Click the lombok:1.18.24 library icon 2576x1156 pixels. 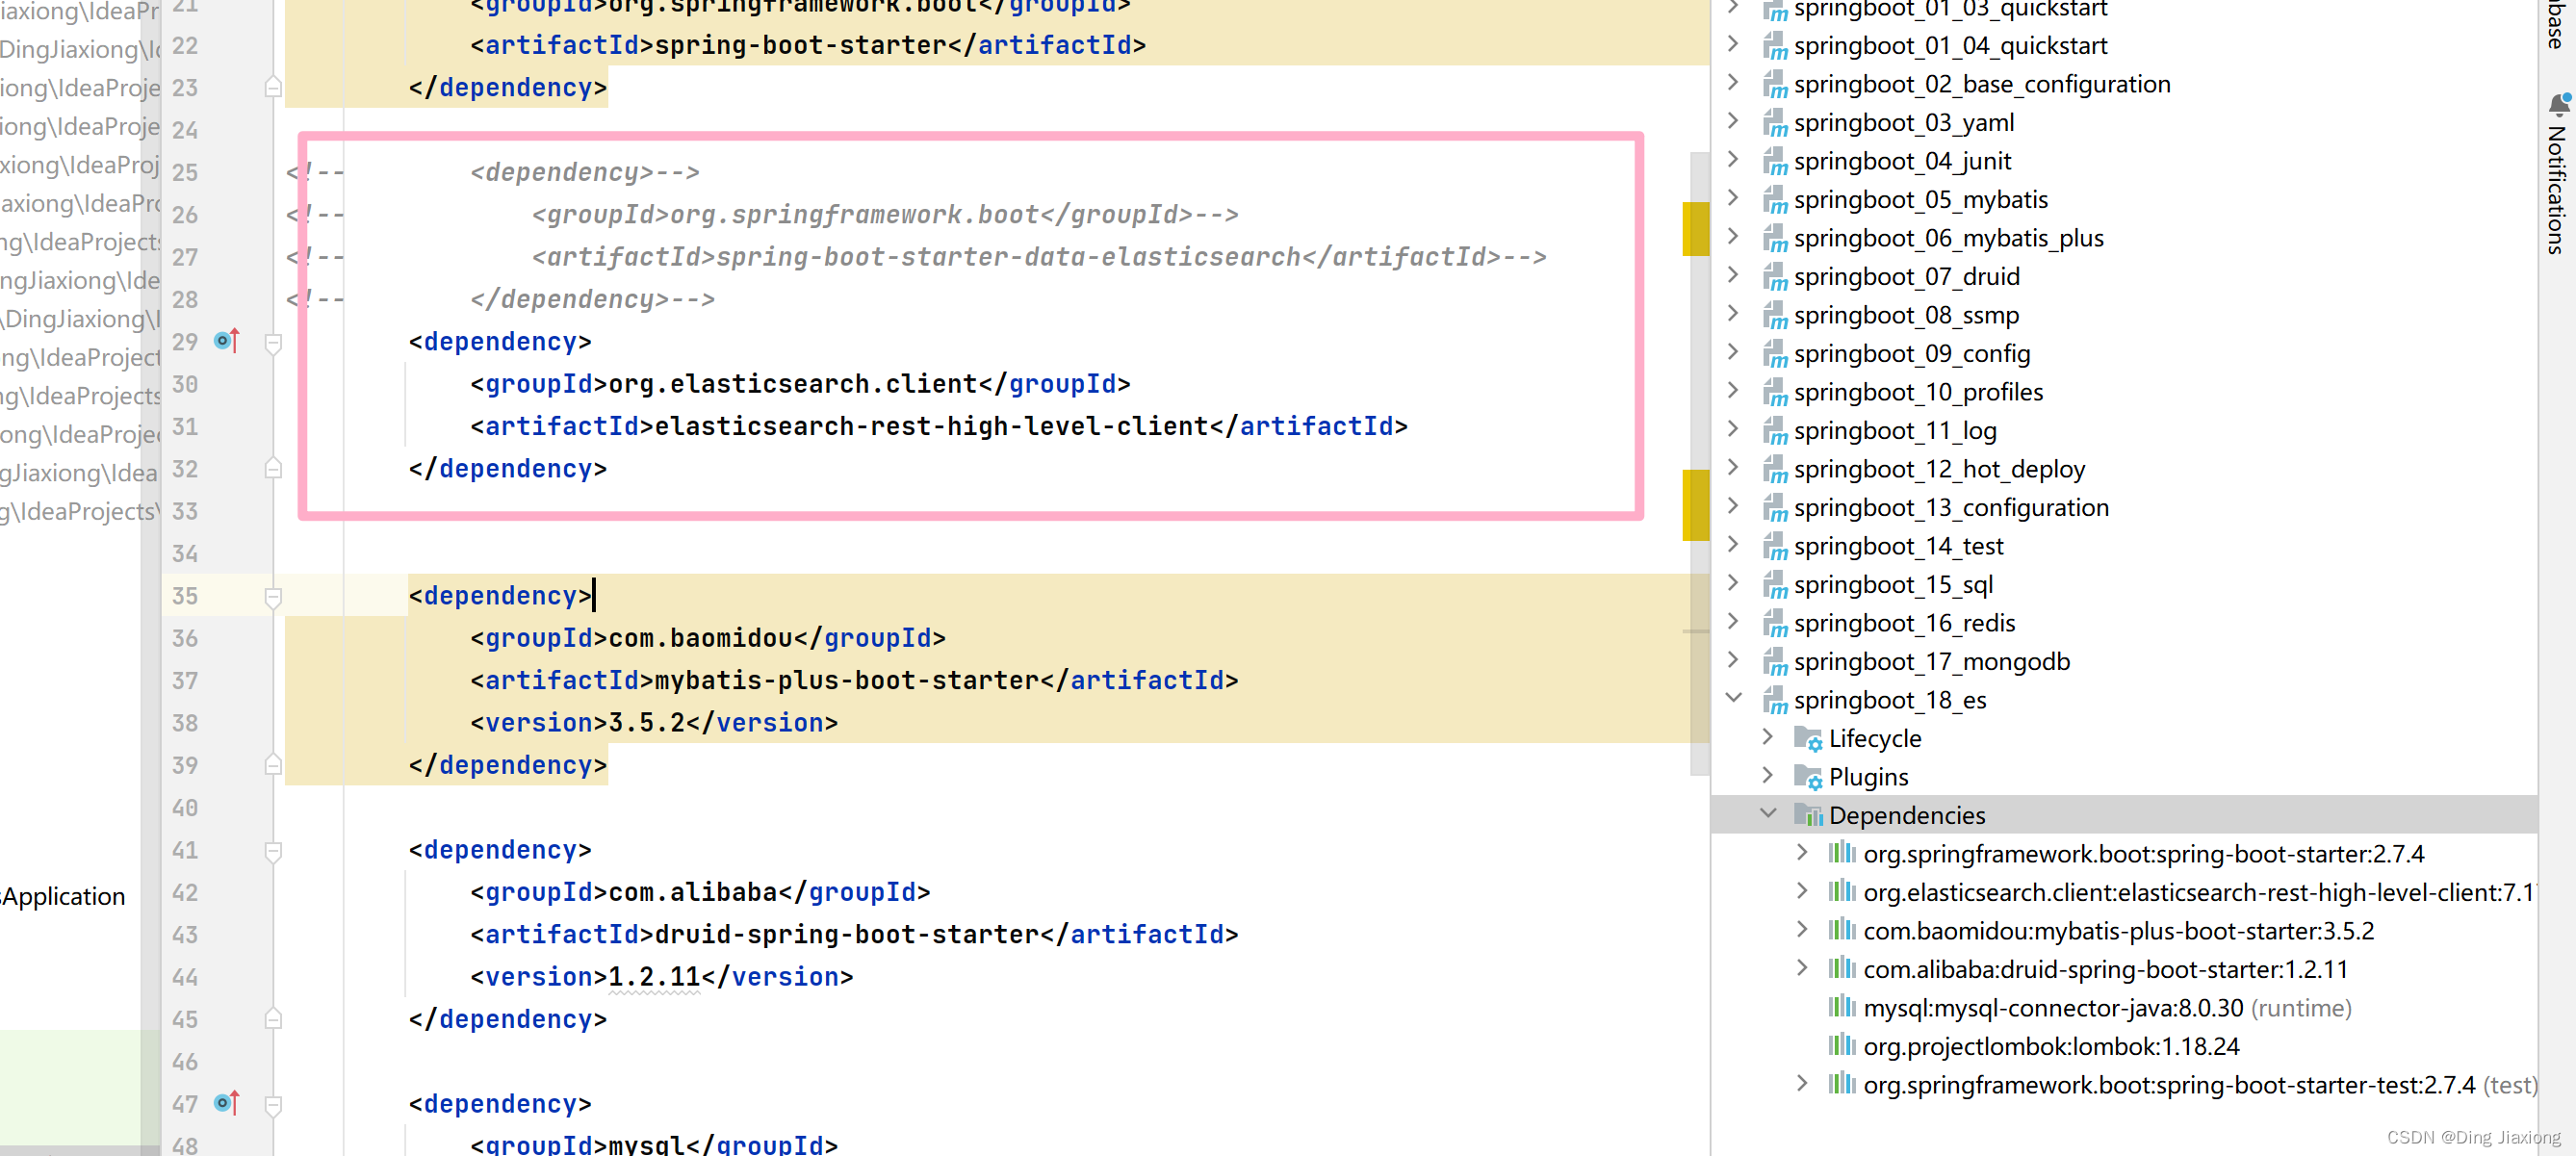[1842, 1045]
